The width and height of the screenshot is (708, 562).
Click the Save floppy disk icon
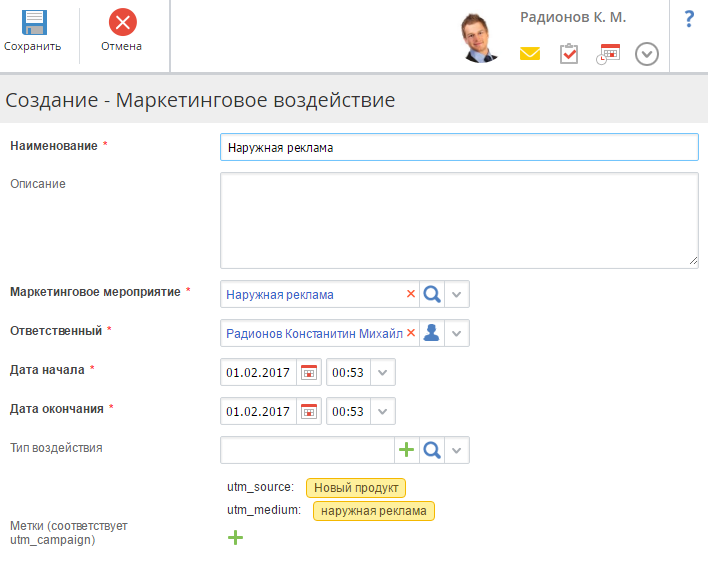tap(33, 23)
